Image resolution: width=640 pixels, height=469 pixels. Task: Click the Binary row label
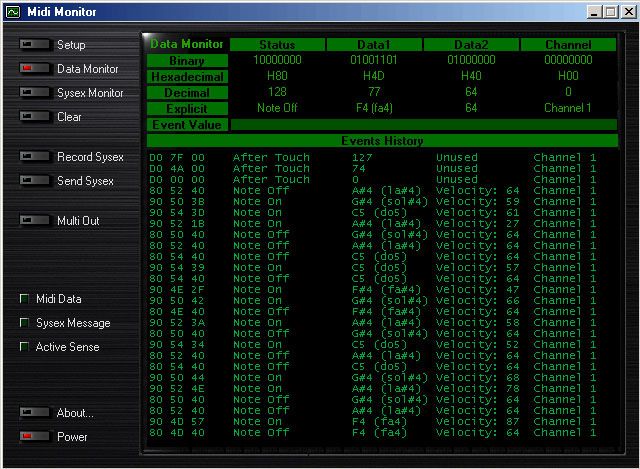(187, 61)
